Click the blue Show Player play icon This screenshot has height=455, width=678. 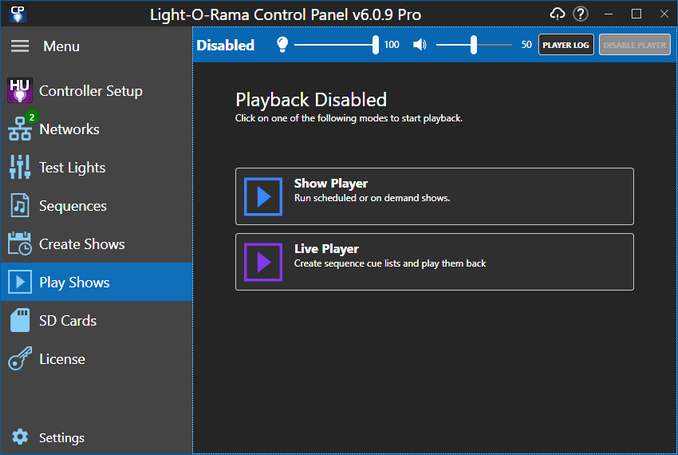(x=263, y=196)
